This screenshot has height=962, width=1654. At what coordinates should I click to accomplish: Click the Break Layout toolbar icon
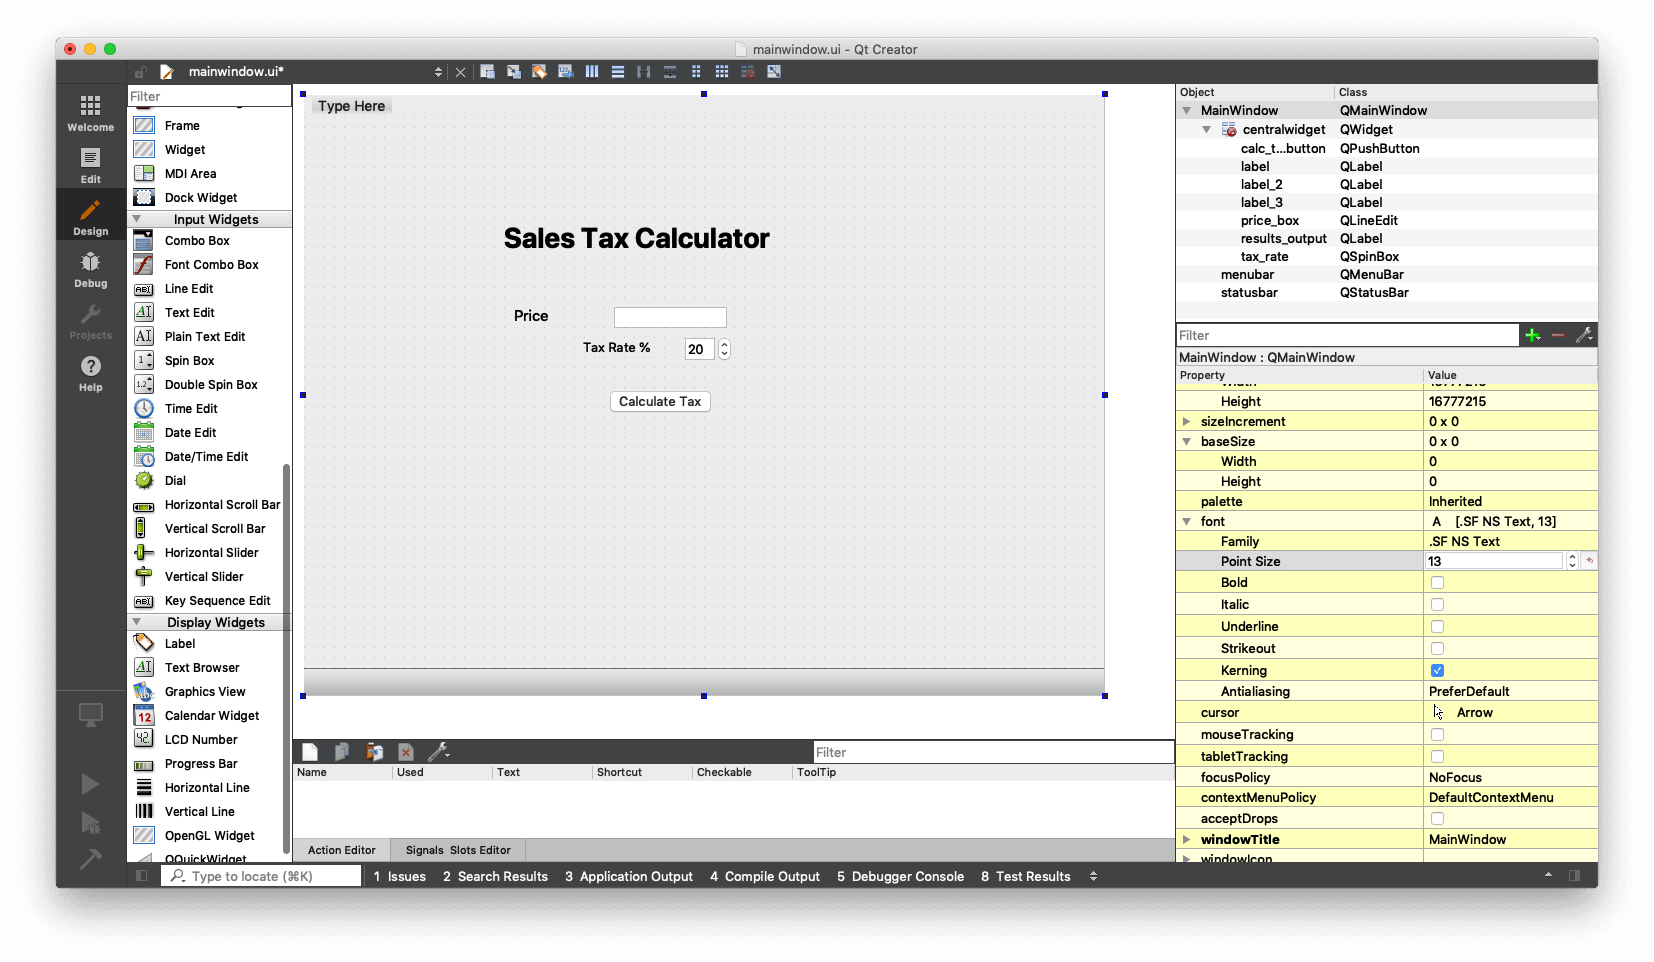(748, 71)
